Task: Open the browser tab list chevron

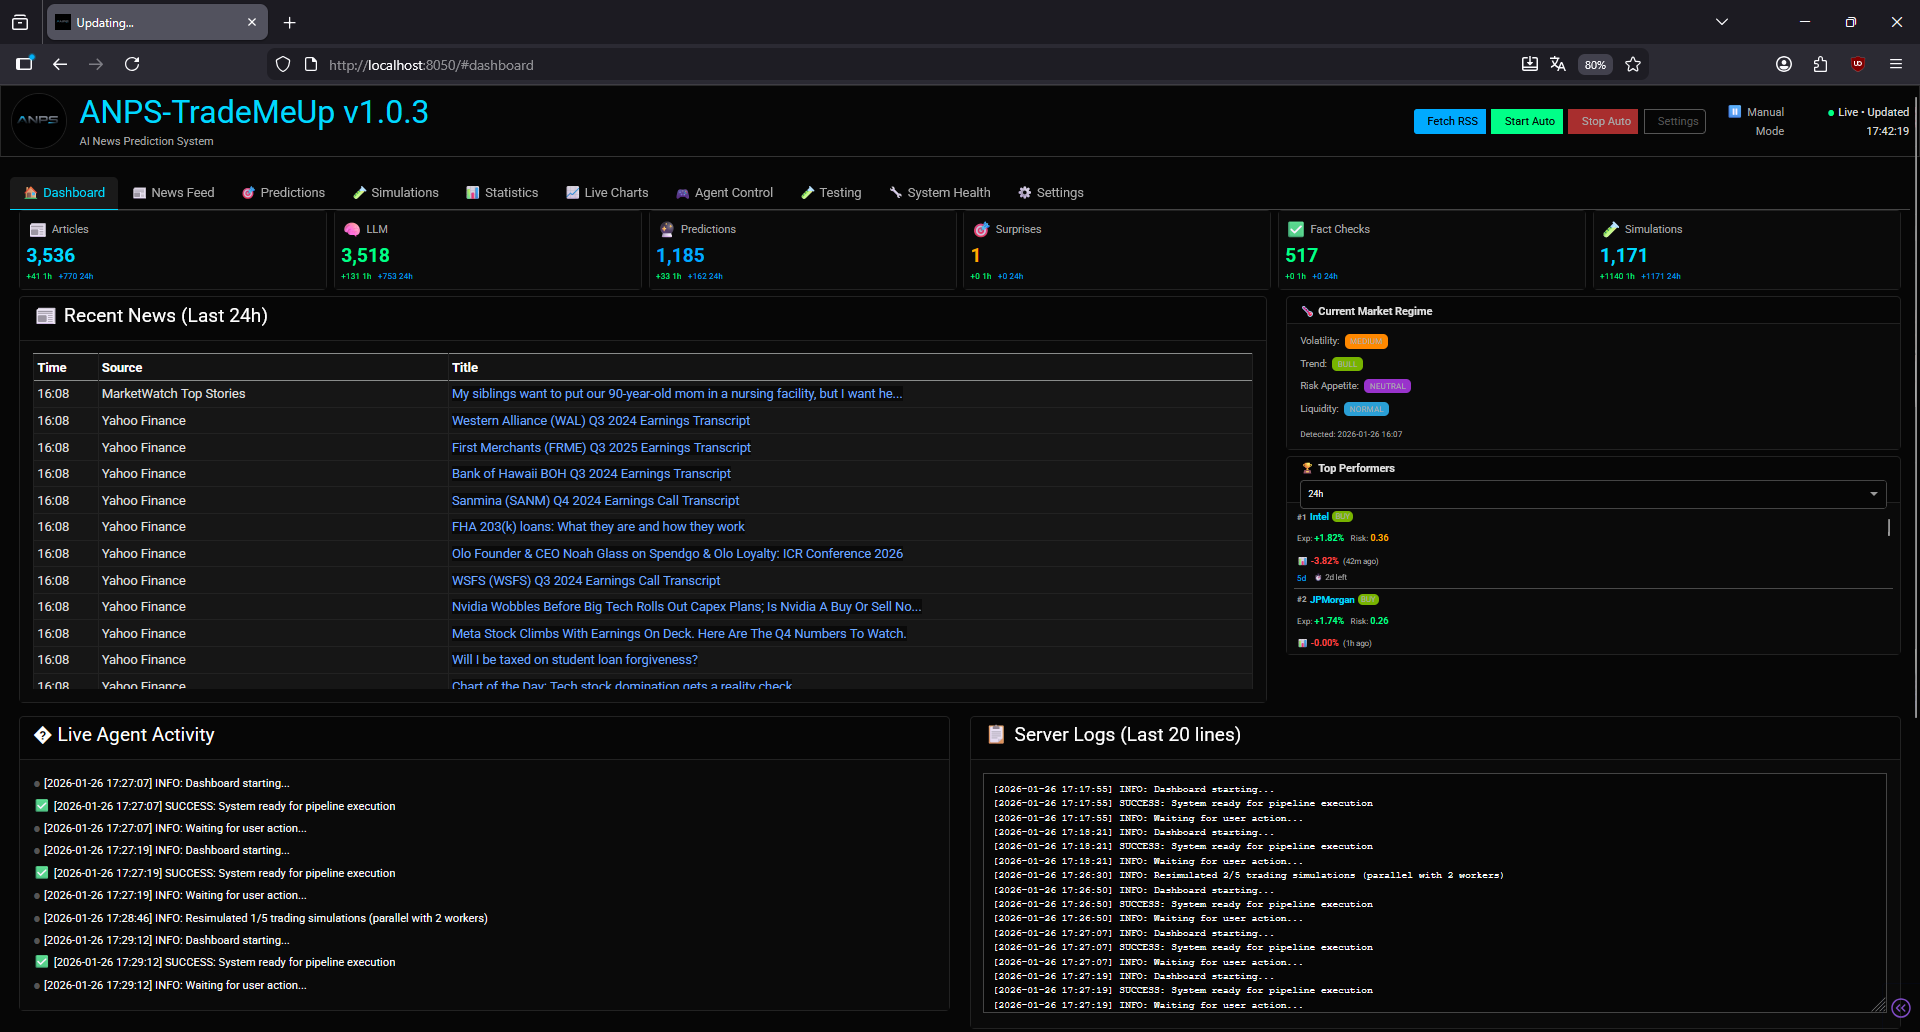Action: [1722, 22]
